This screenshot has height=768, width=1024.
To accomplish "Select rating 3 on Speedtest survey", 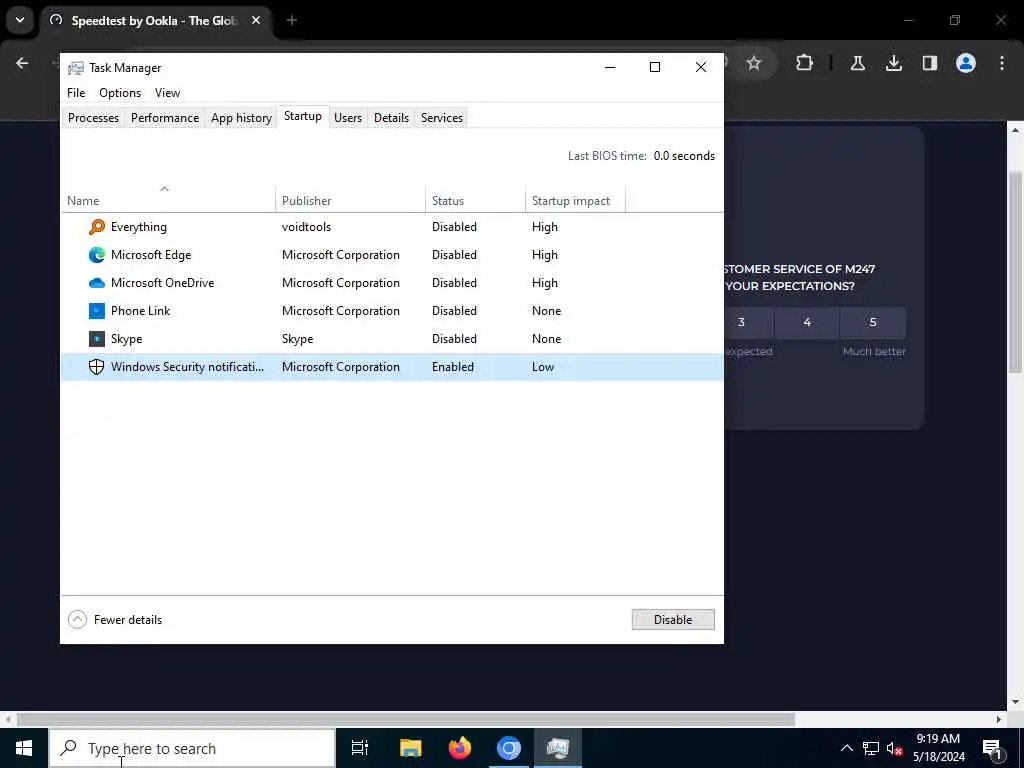I will (748, 322).
